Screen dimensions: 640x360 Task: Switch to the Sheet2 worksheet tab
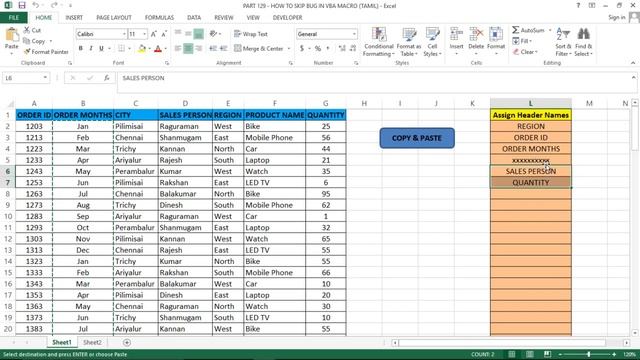point(92,342)
